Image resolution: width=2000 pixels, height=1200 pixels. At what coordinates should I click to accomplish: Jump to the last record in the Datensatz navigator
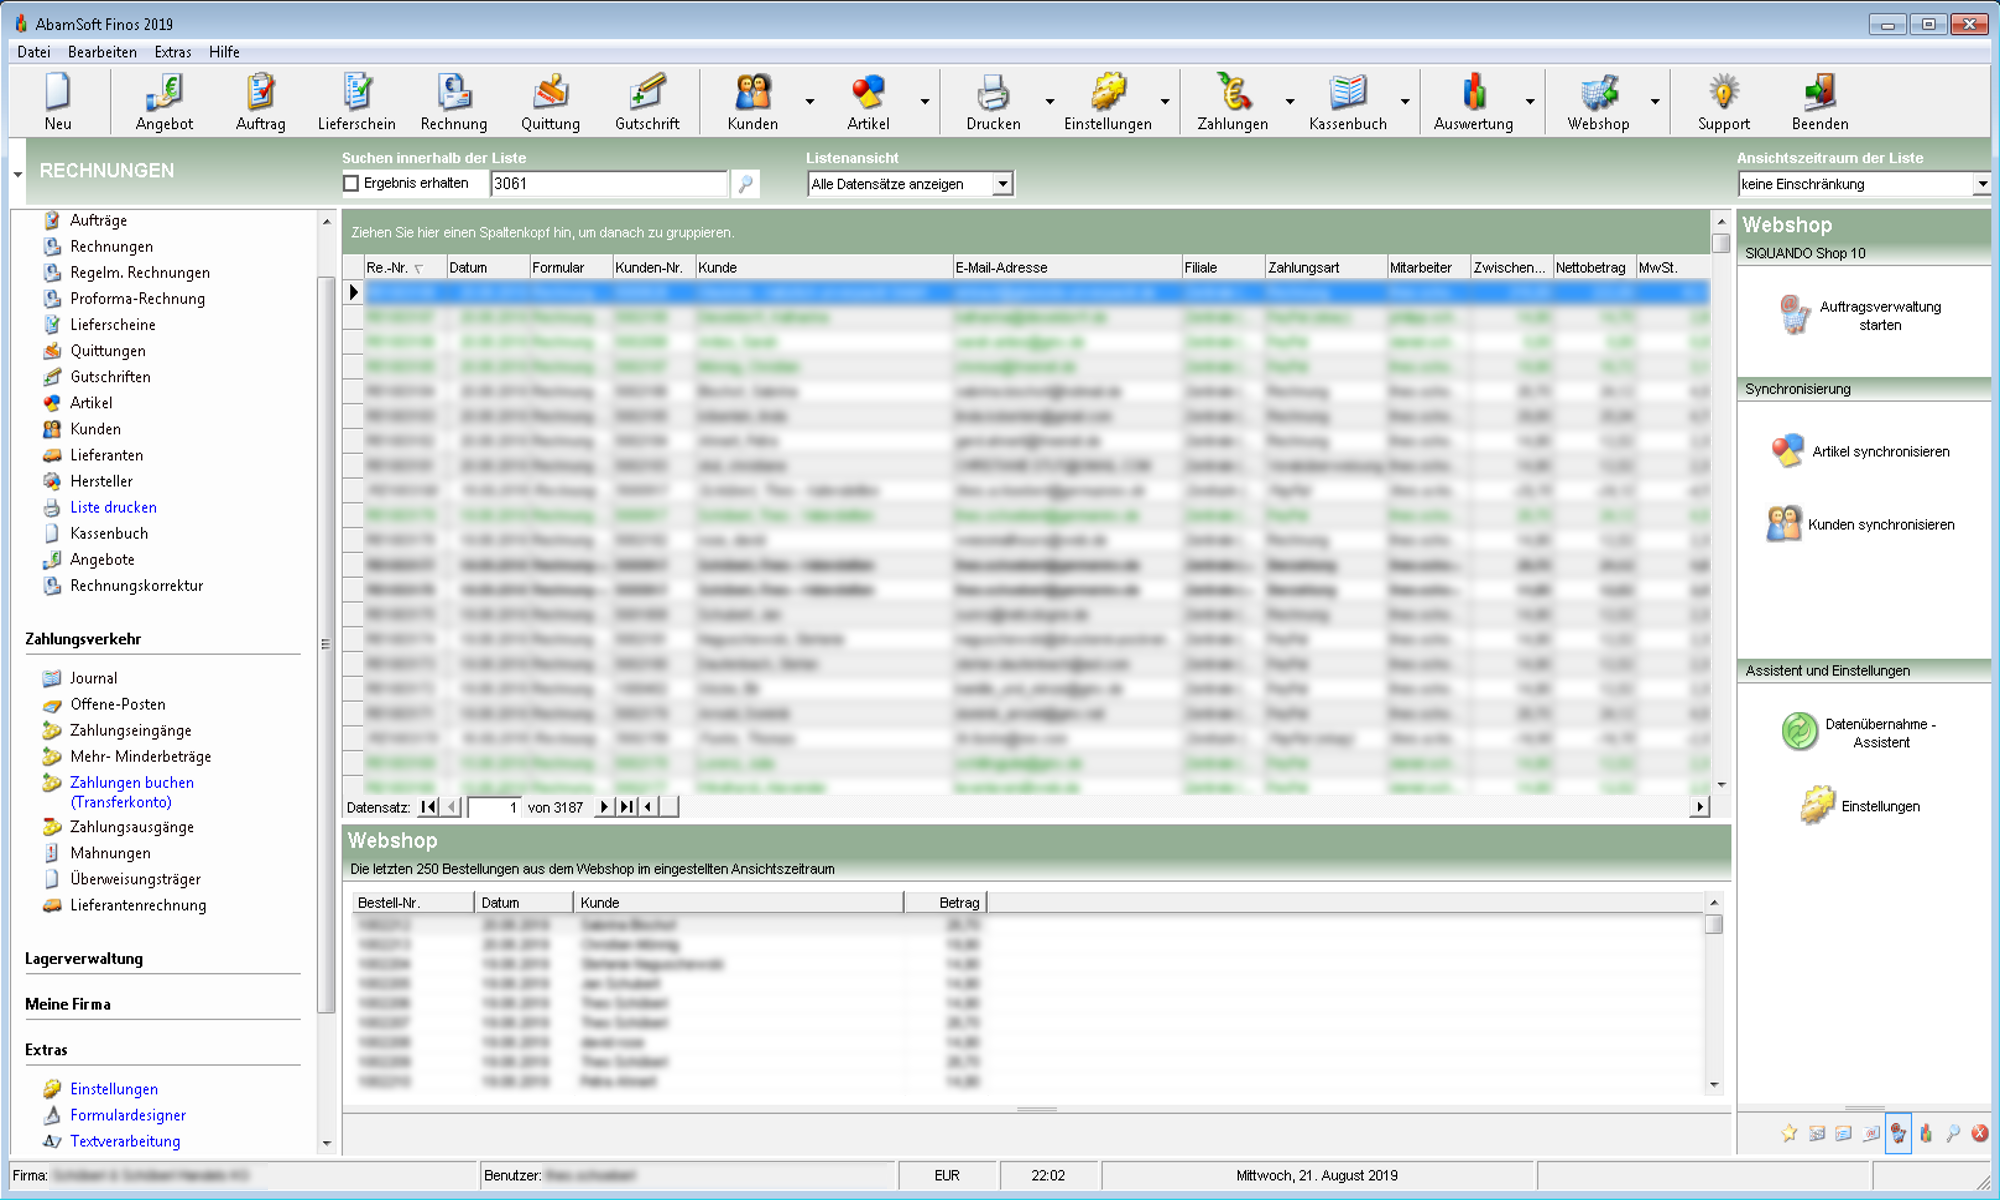pyautogui.click(x=626, y=807)
